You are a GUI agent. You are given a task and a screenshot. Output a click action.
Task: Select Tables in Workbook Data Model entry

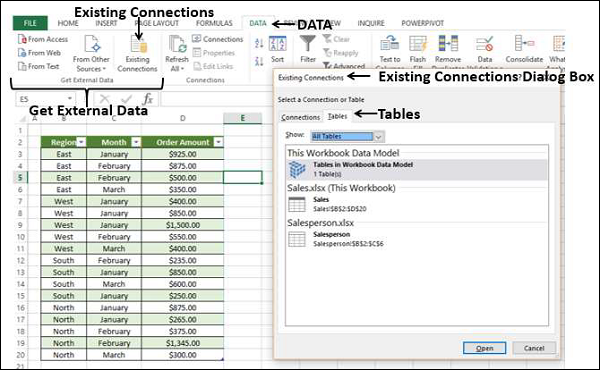(417, 169)
